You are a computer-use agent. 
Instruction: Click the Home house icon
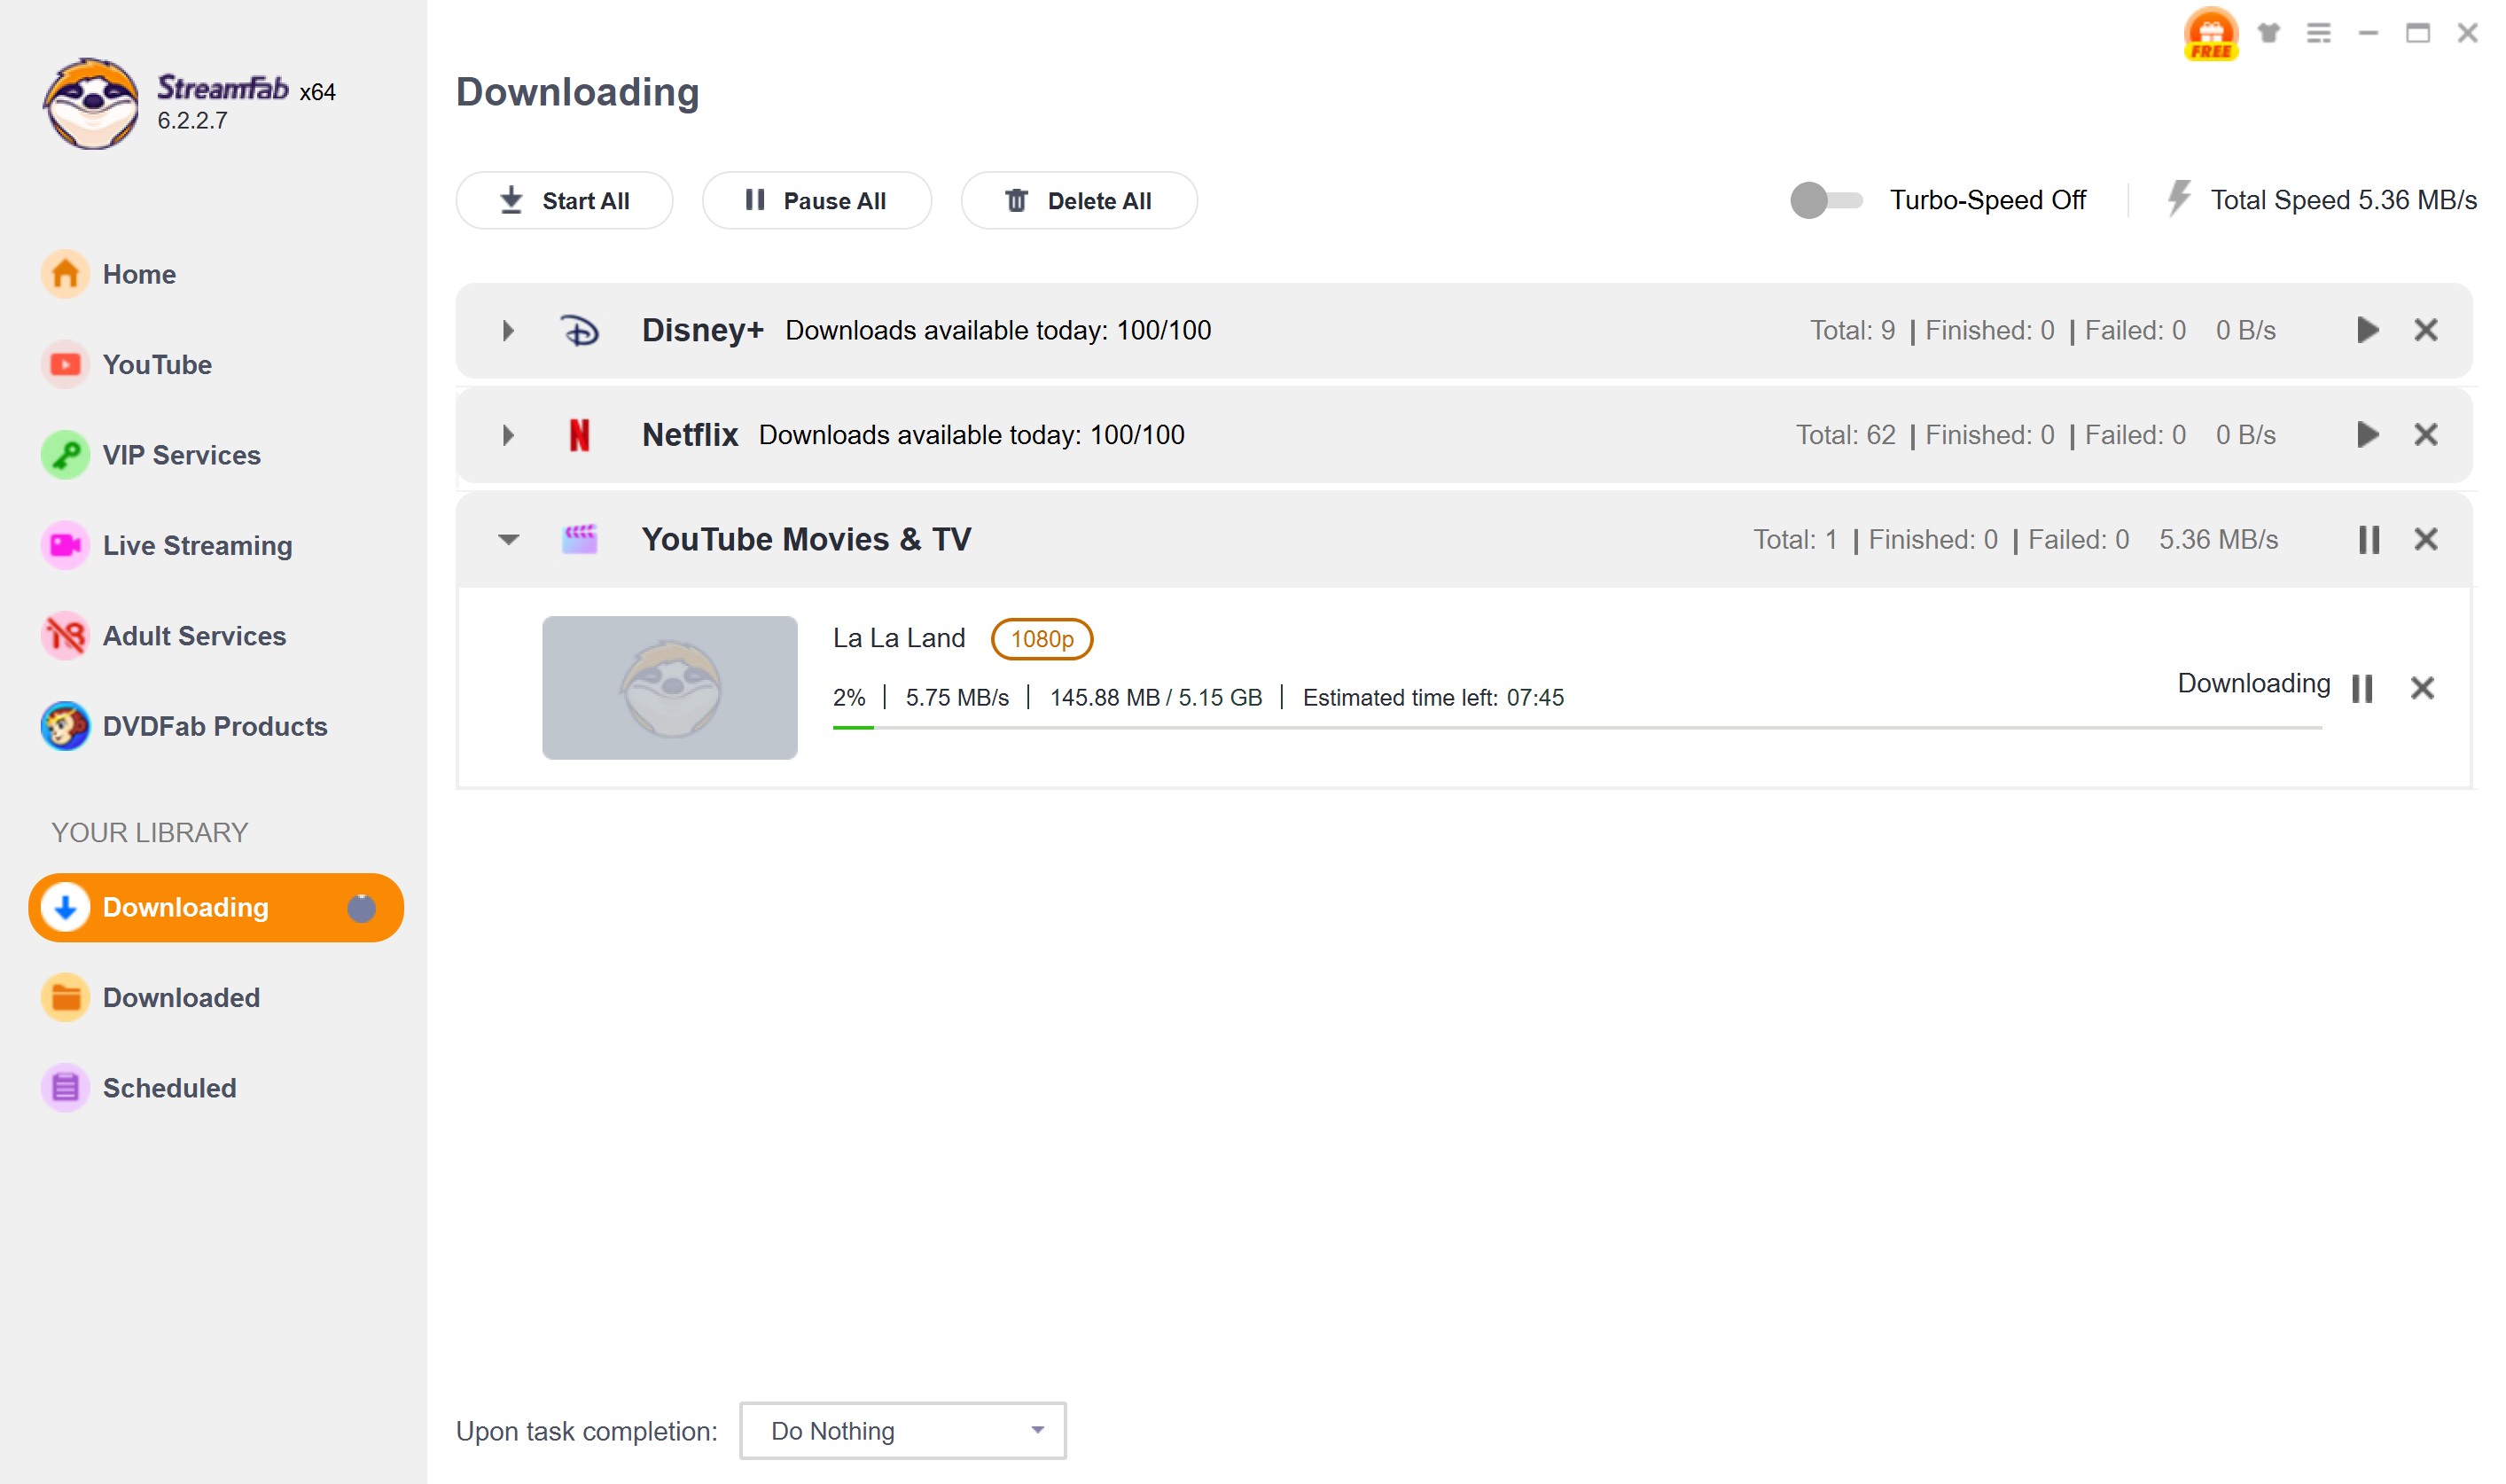[65, 274]
